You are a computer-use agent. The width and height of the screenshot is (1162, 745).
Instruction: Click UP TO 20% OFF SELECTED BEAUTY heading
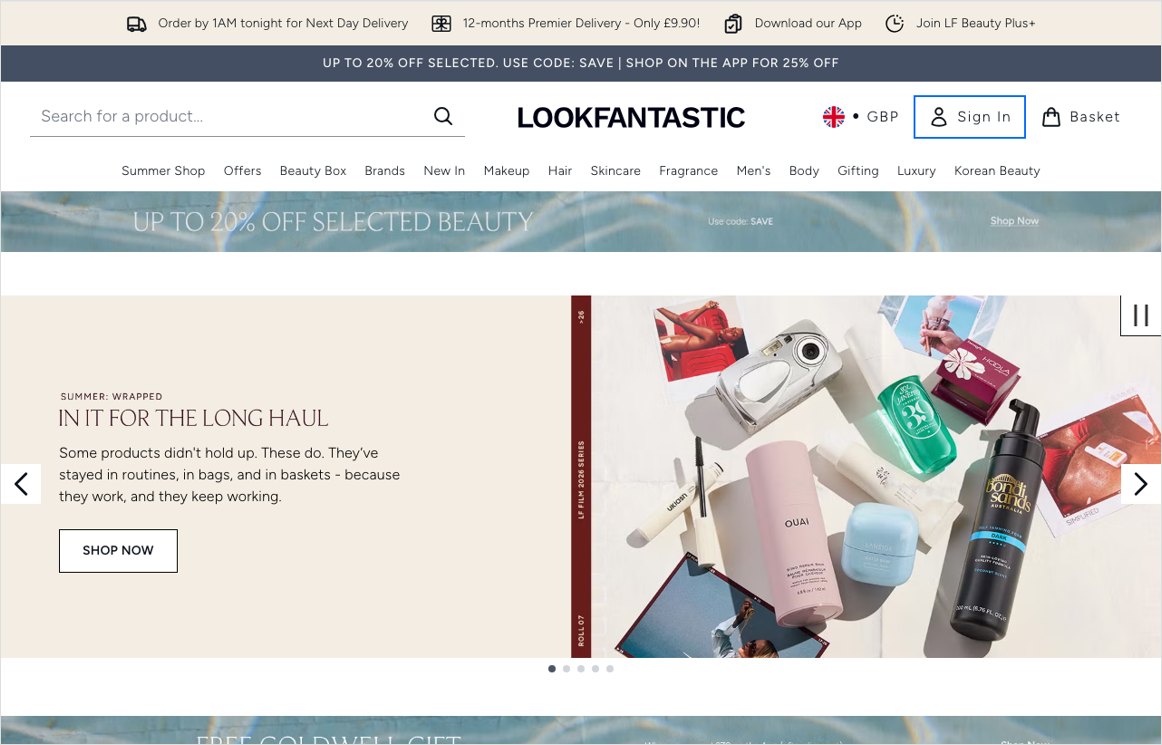(333, 222)
